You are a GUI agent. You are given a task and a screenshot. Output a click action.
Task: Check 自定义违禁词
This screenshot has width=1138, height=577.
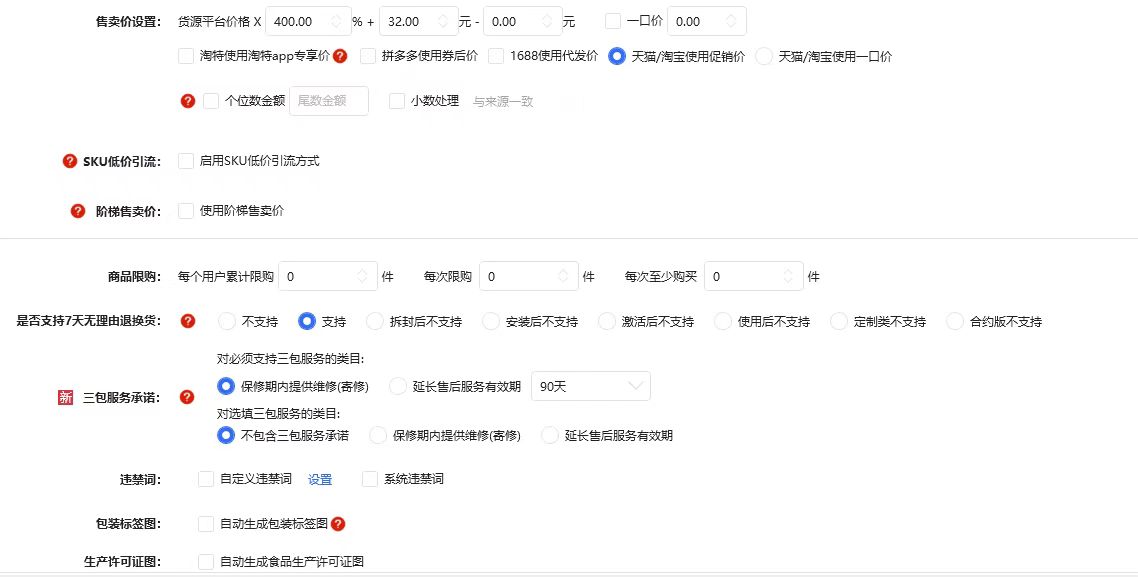pos(205,479)
